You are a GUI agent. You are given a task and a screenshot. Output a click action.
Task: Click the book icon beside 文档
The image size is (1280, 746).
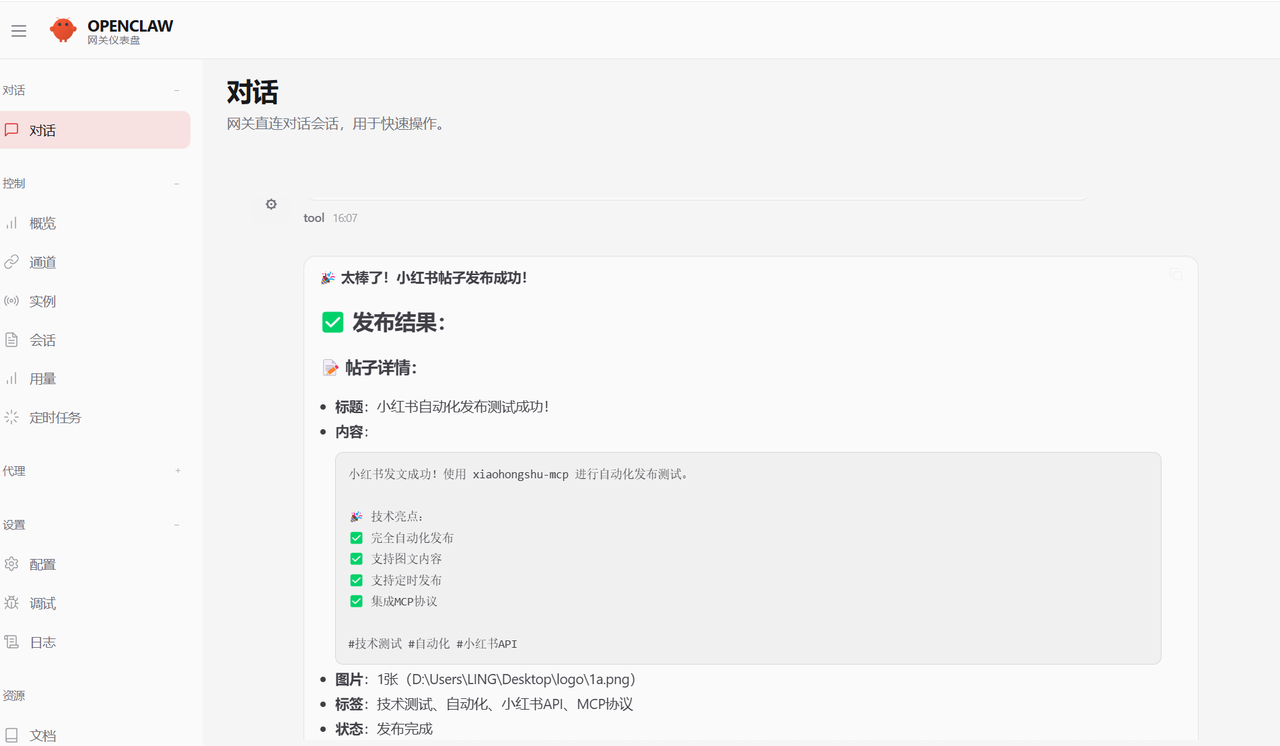[x=12, y=735]
